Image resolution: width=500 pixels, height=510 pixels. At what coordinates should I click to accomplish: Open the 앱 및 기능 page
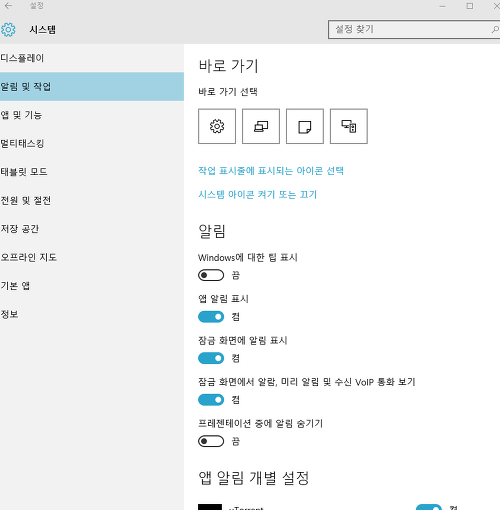point(92,115)
